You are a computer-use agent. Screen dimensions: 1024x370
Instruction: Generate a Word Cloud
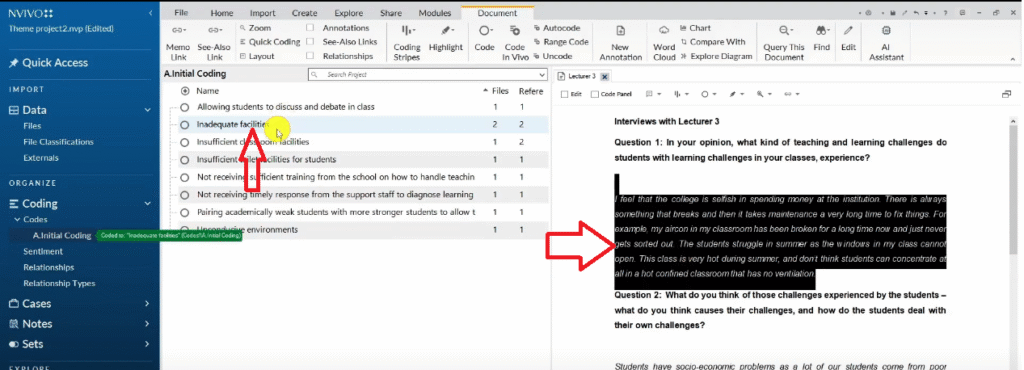click(664, 43)
